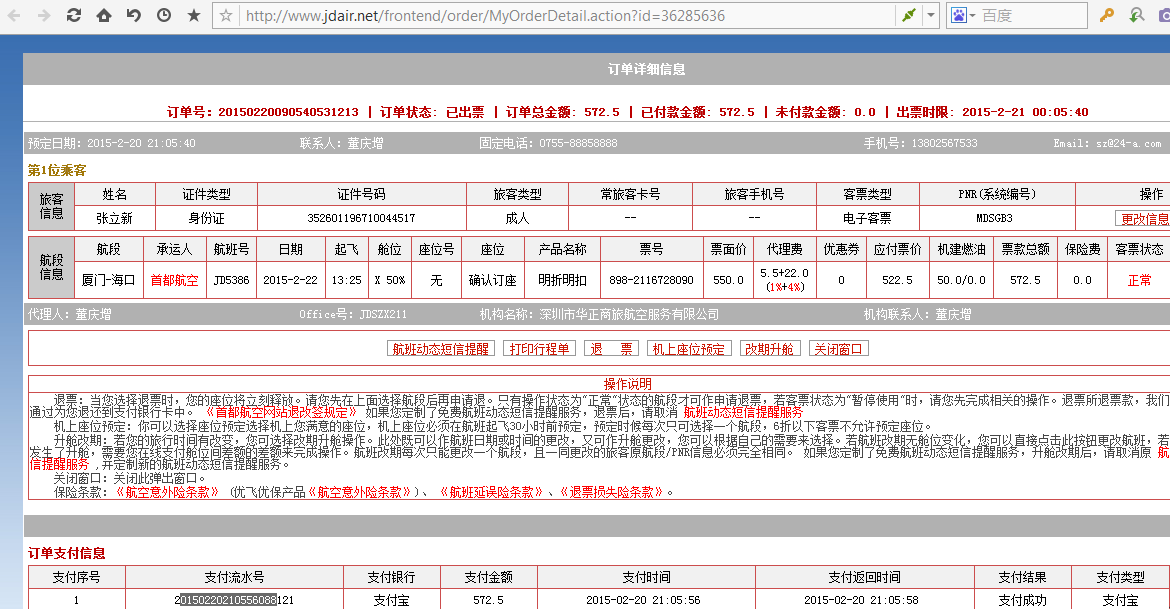Click the 改期升舱 button

point(769,349)
